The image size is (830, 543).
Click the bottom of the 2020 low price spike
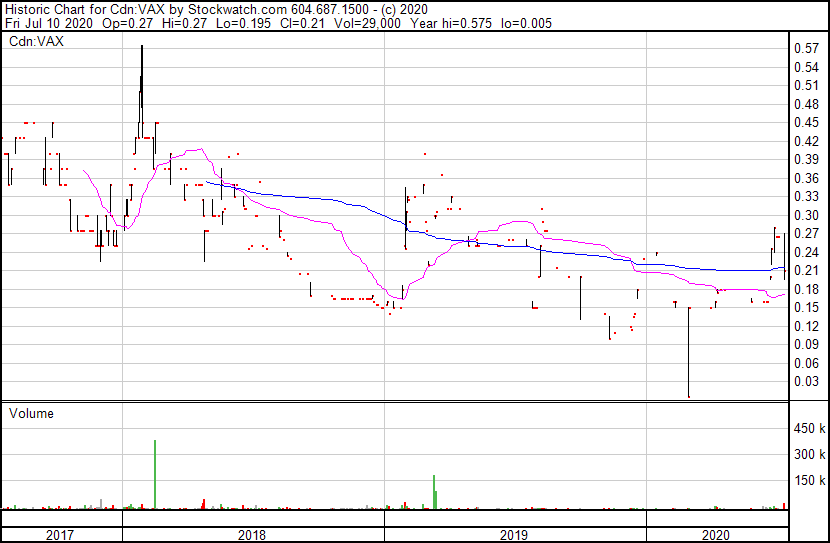[x=689, y=395]
